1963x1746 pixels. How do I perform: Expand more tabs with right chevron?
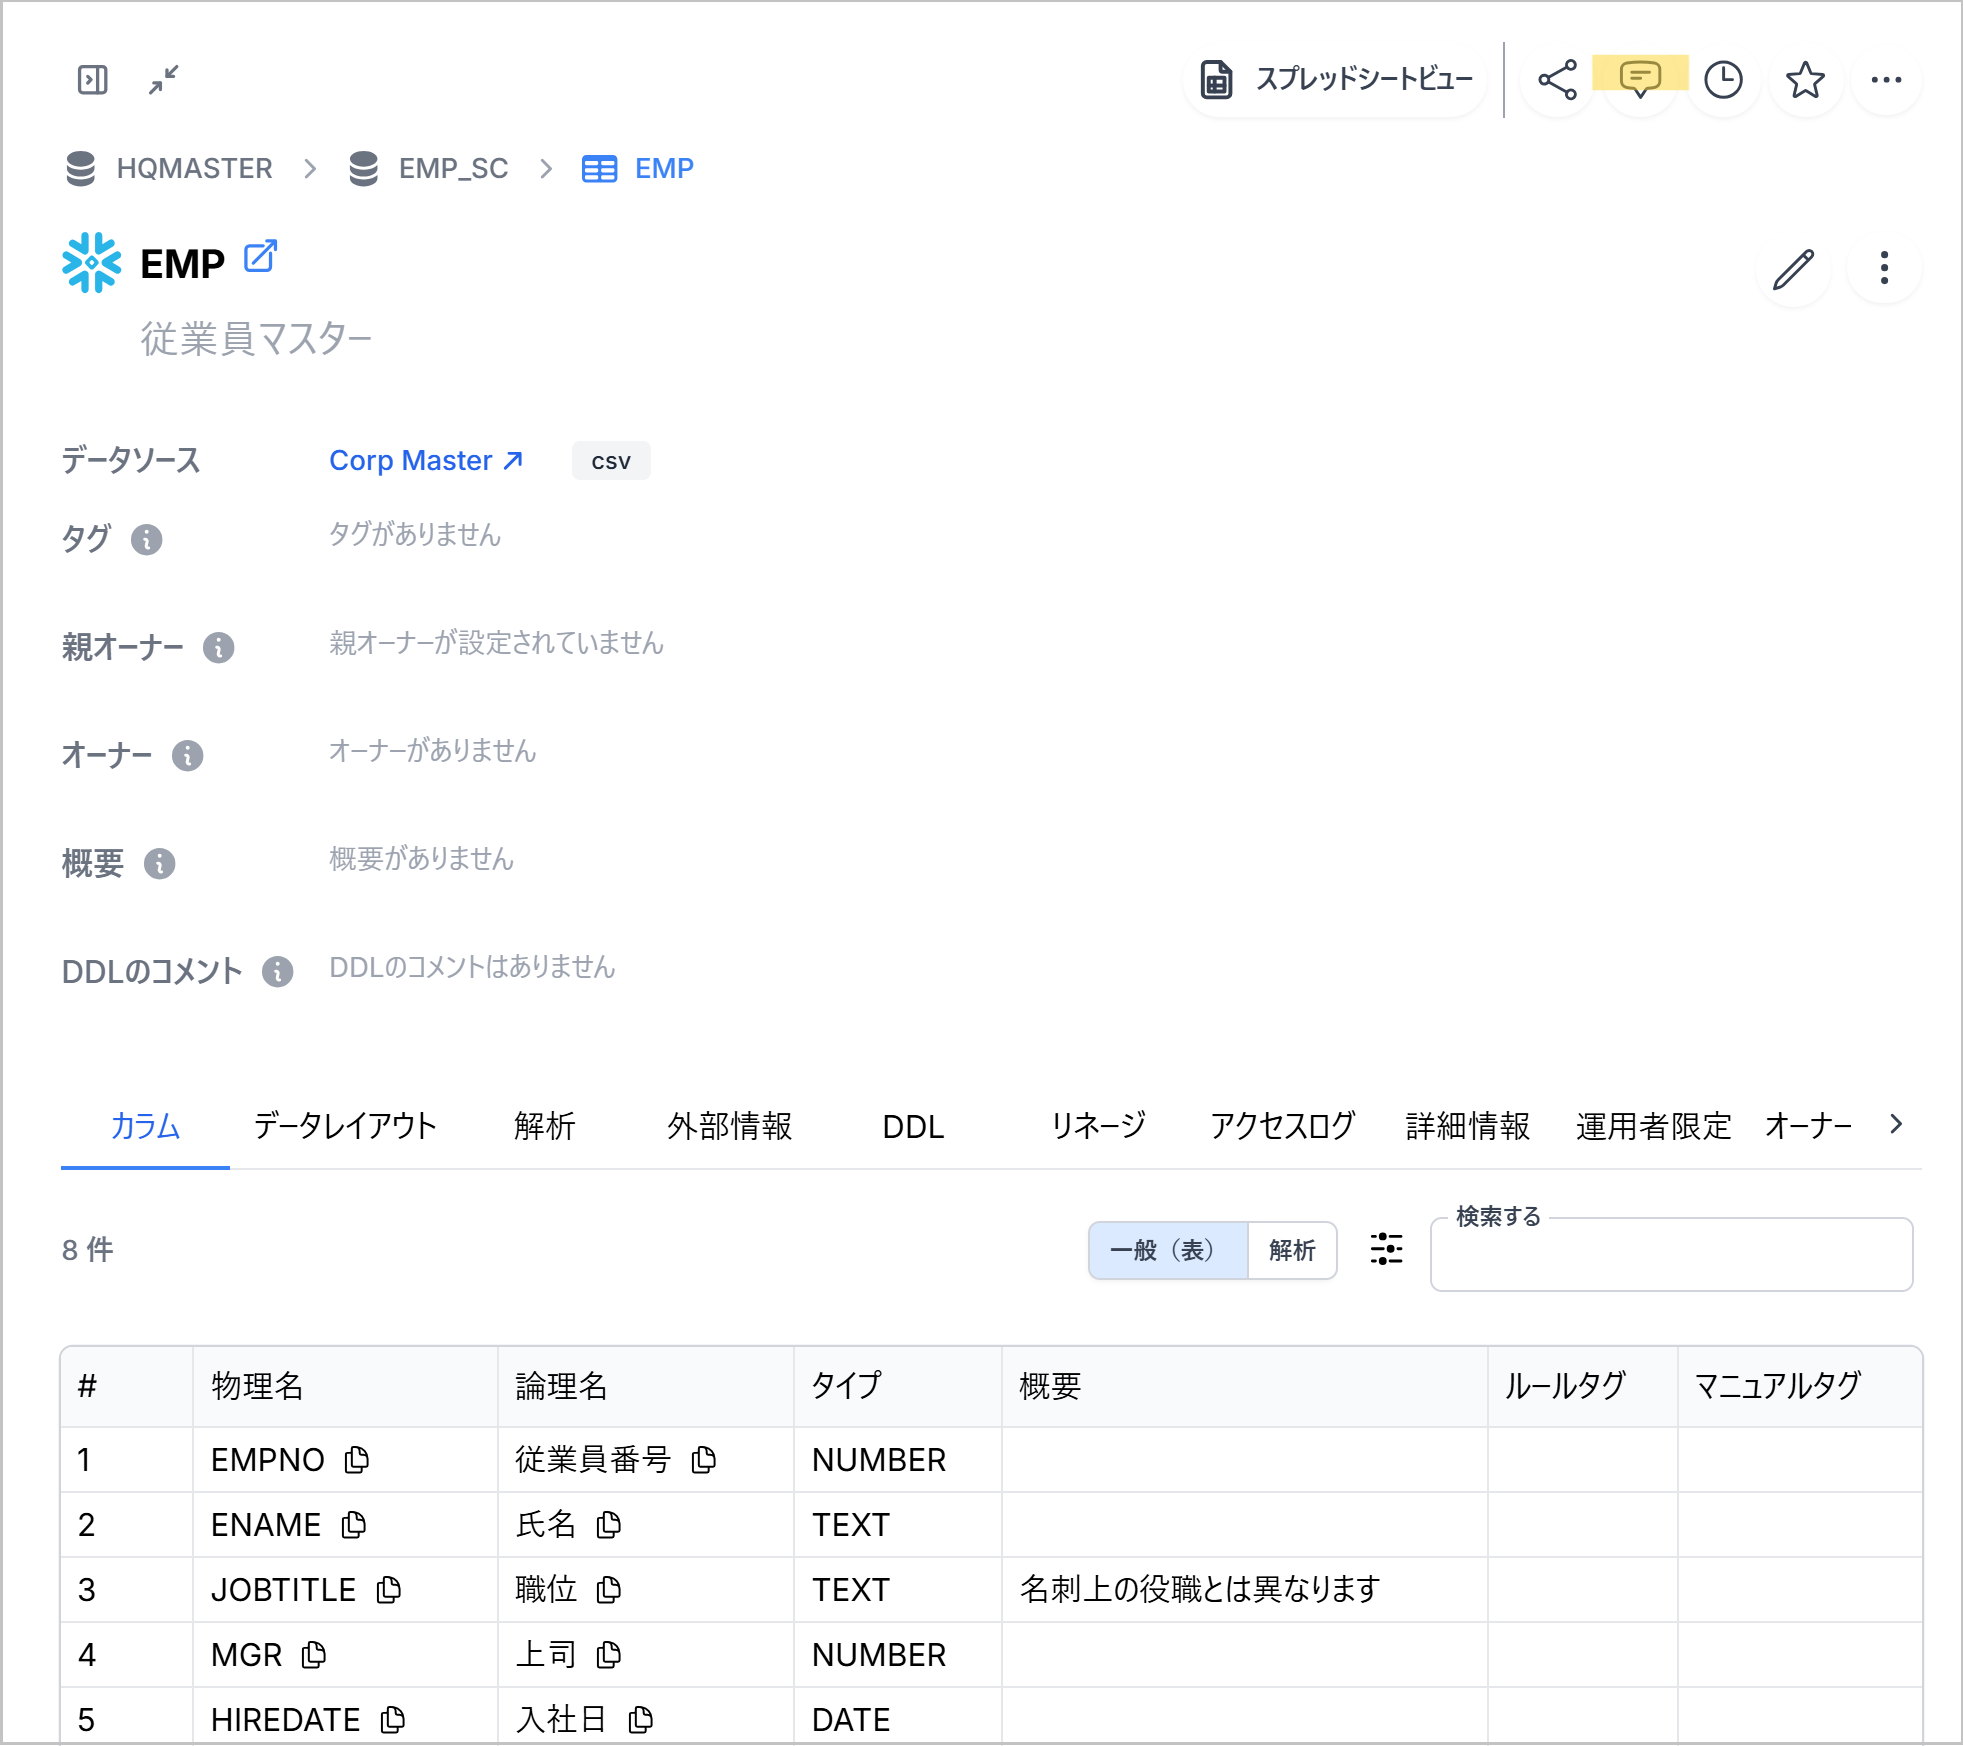1896,1124
